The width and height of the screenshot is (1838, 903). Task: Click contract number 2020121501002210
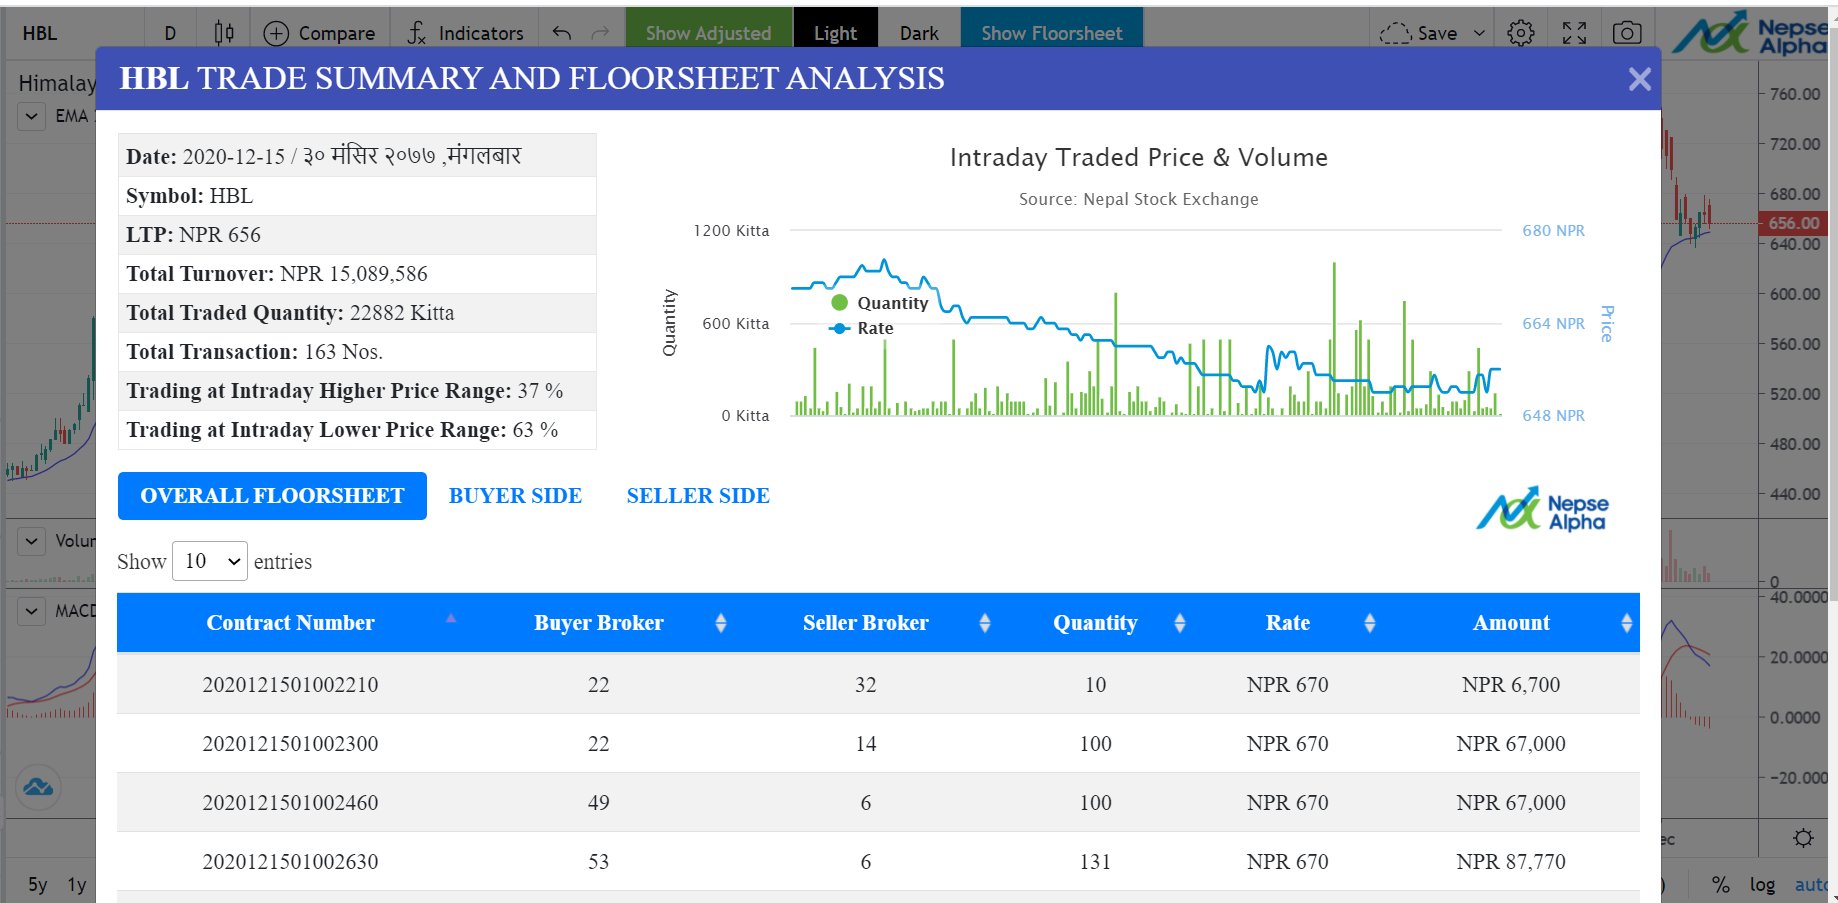click(290, 685)
